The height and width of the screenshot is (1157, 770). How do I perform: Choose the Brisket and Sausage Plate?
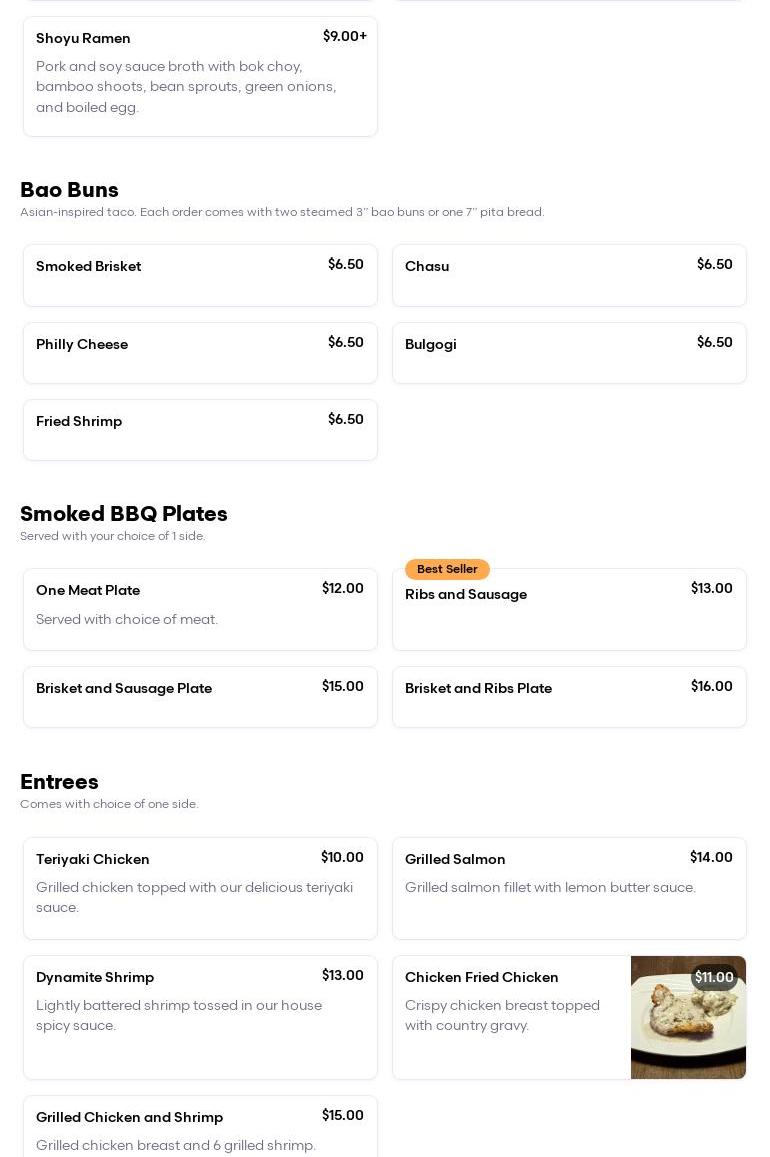[200, 696]
